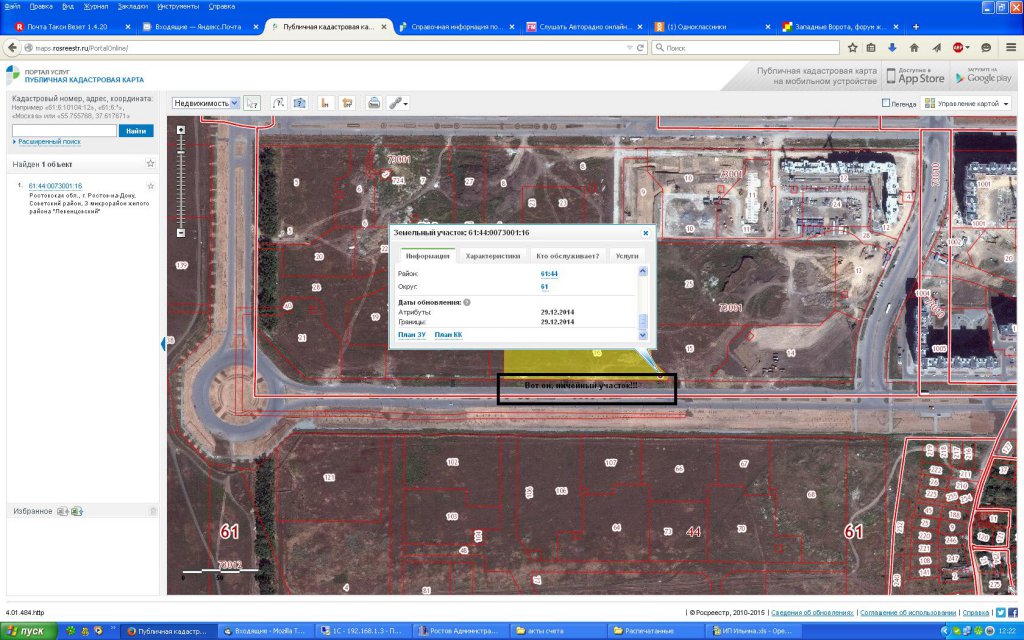
Task: Click the Найти search button
Action: (136, 131)
